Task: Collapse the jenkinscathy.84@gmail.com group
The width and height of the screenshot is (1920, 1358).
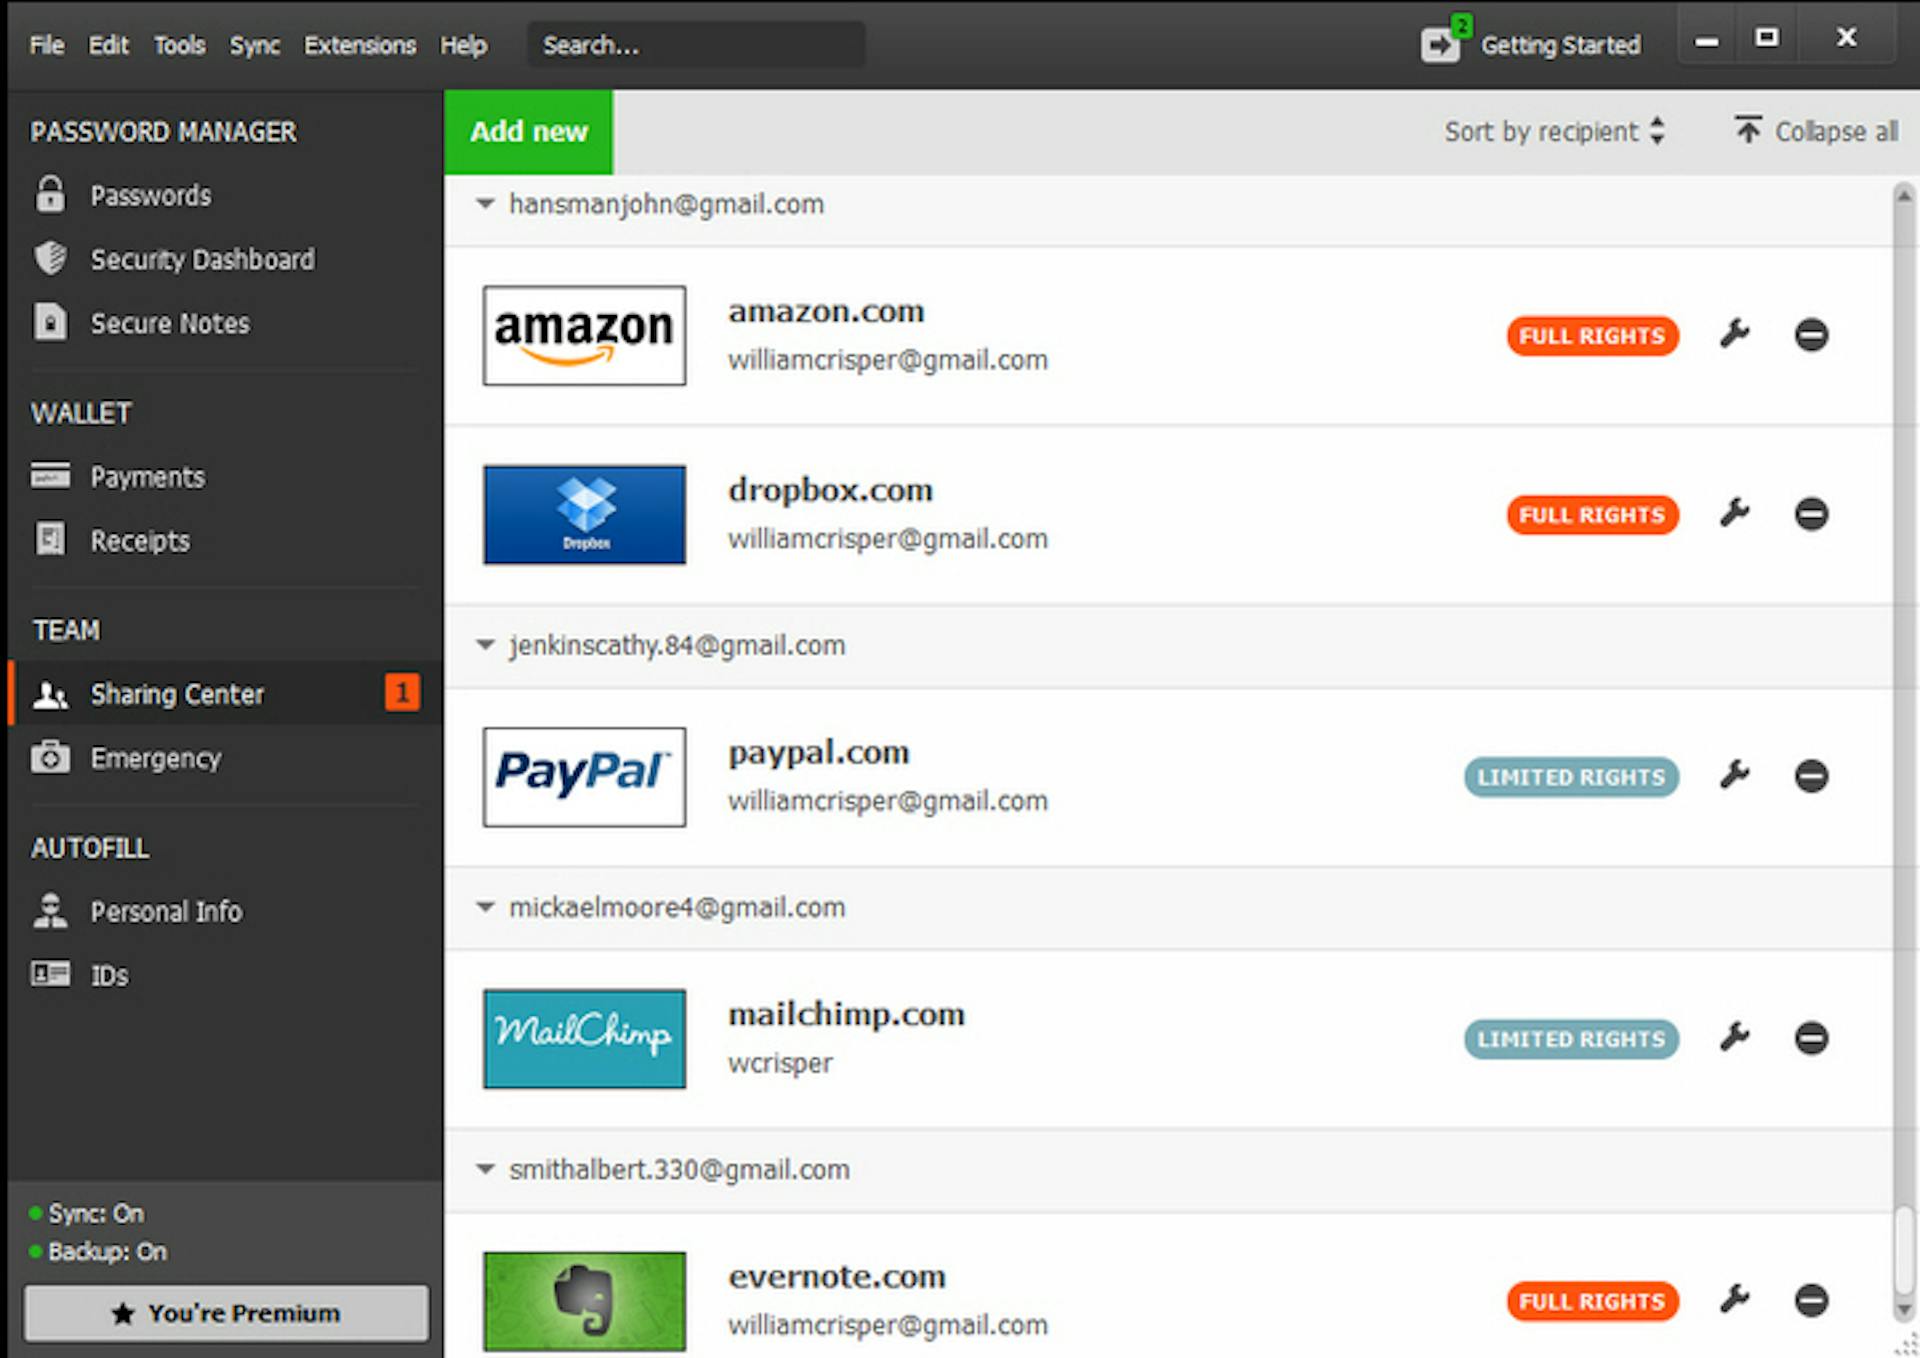Action: (485, 645)
